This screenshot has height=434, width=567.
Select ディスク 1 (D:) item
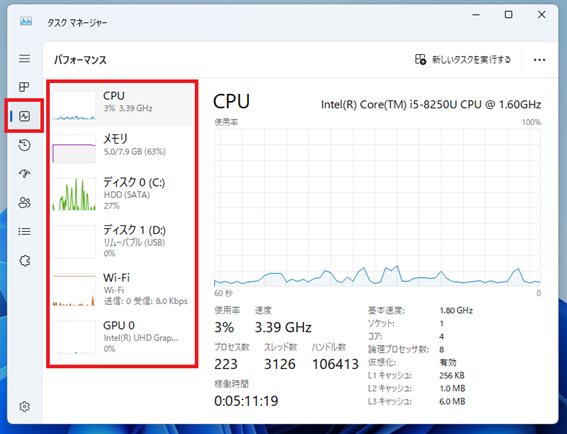[122, 241]
